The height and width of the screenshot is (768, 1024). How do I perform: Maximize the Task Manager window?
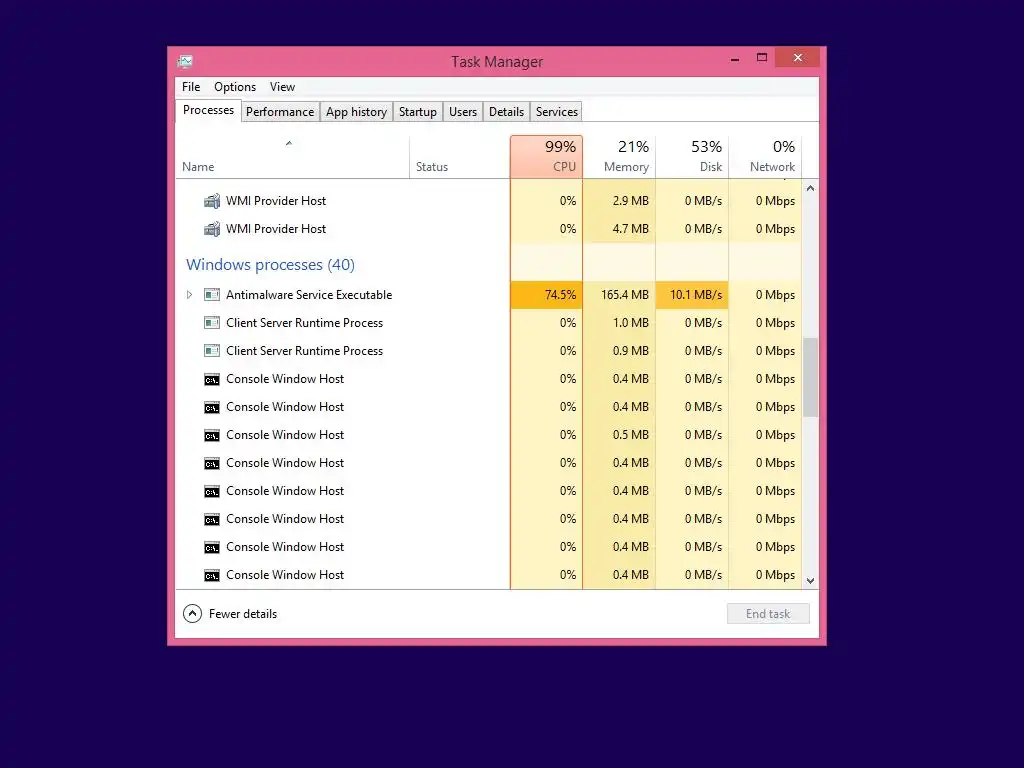(x=761, y=58)
